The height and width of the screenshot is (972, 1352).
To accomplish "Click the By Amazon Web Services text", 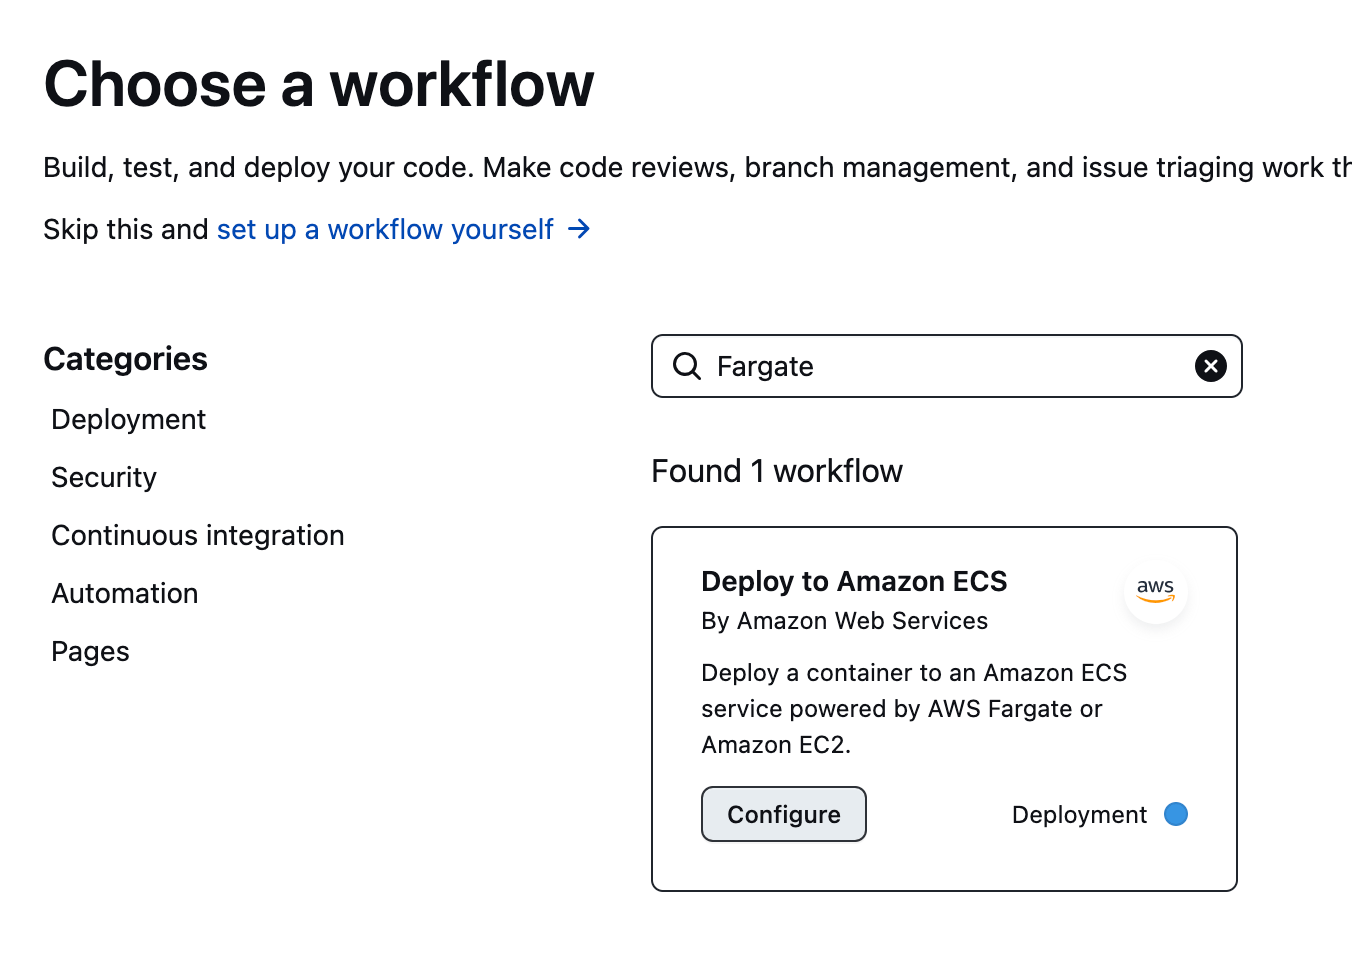I will (x=844, y=621).
